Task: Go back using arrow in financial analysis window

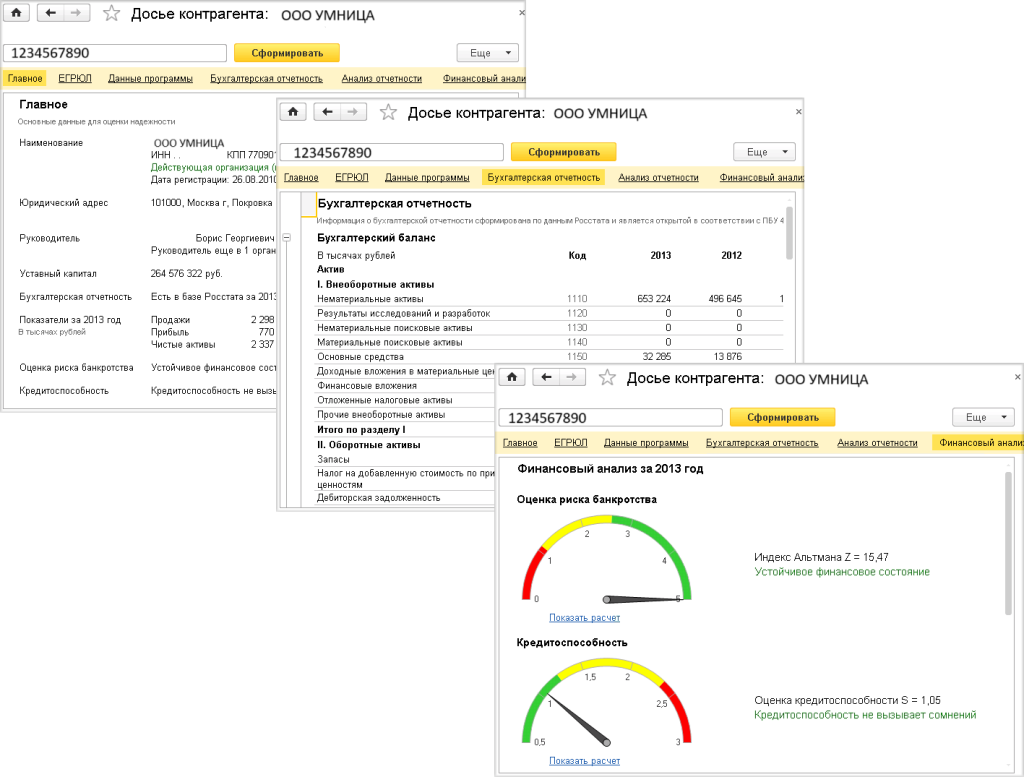Action: tap(545, 377)
